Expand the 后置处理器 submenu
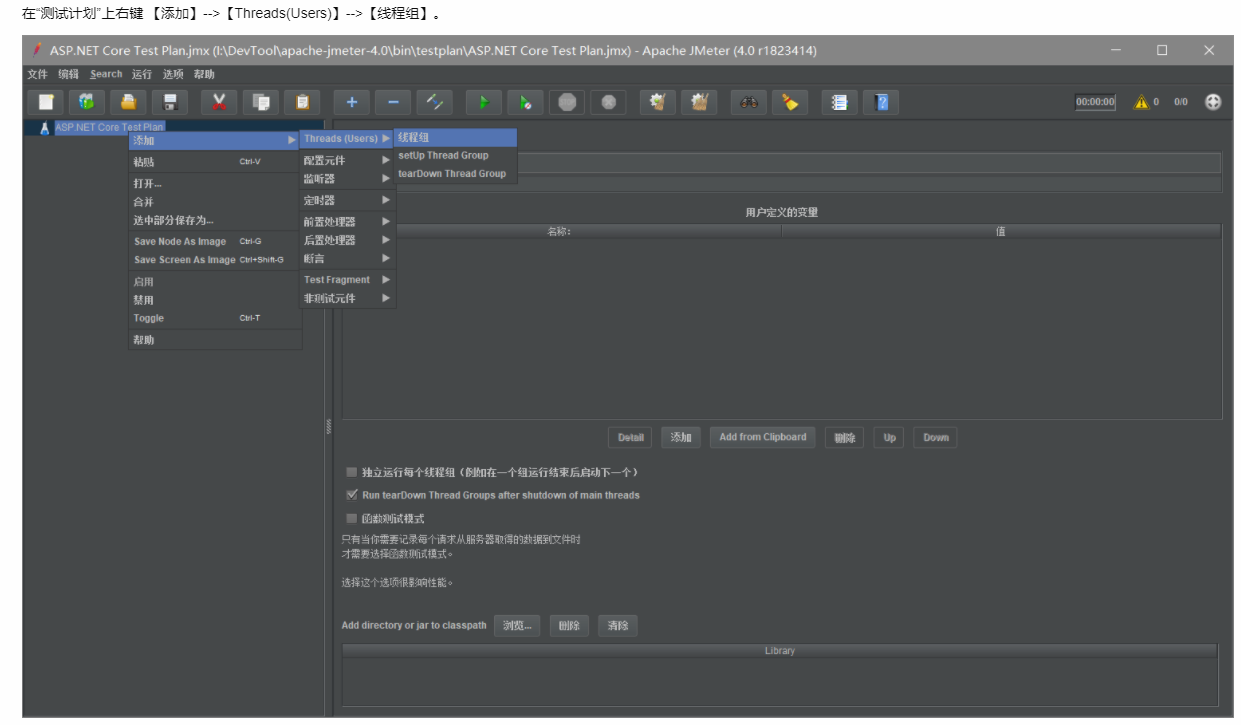The width and height of the screenshot is (1241, 725). [x=347, y=240]
